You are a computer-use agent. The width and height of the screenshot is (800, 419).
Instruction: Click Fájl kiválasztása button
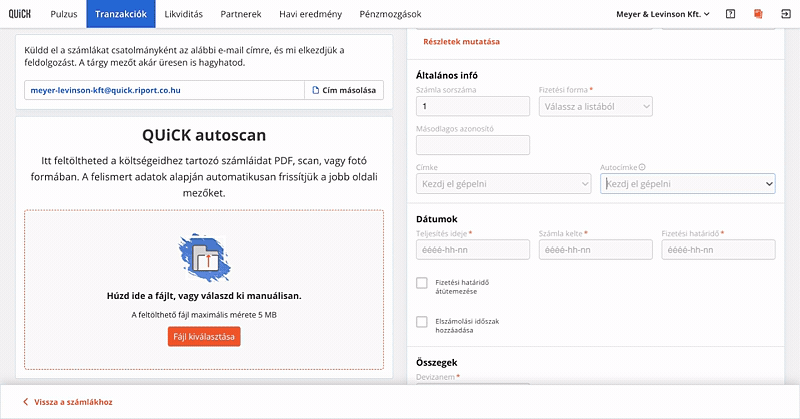point(204,337)
